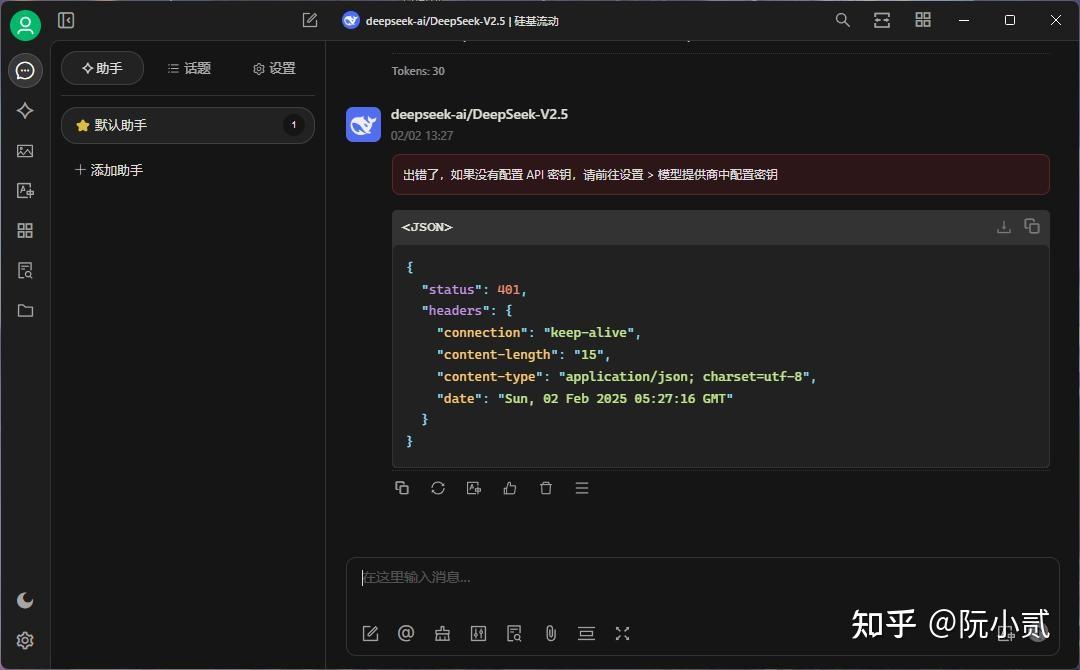Open the files folder sidebar icon
The image size is (1080, 670).
pyautogui.click(x=25, y=311)
